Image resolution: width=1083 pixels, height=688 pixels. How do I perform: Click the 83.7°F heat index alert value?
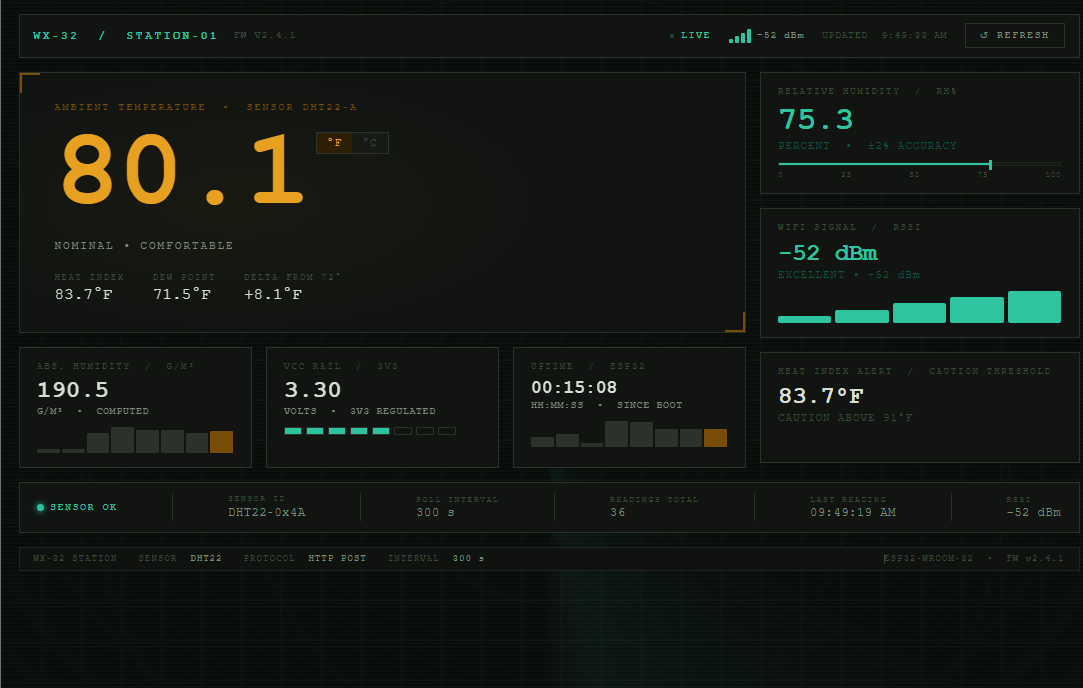pyautogui.click(x=821, y=396)
